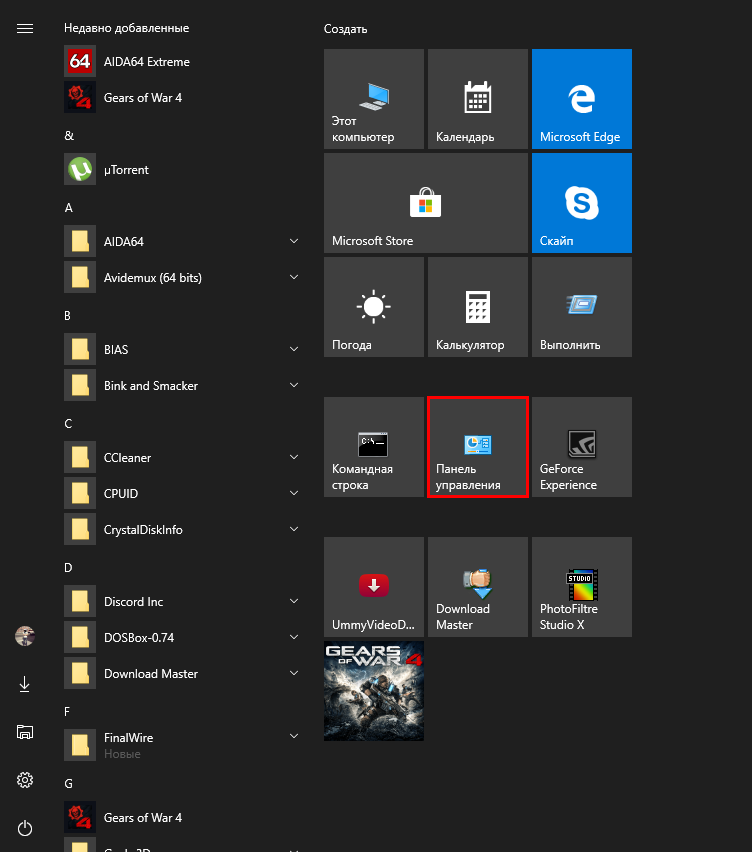Screen dimensions: 752x852
Task: Click the Power button icon
Action: click(x=25, y=828)
